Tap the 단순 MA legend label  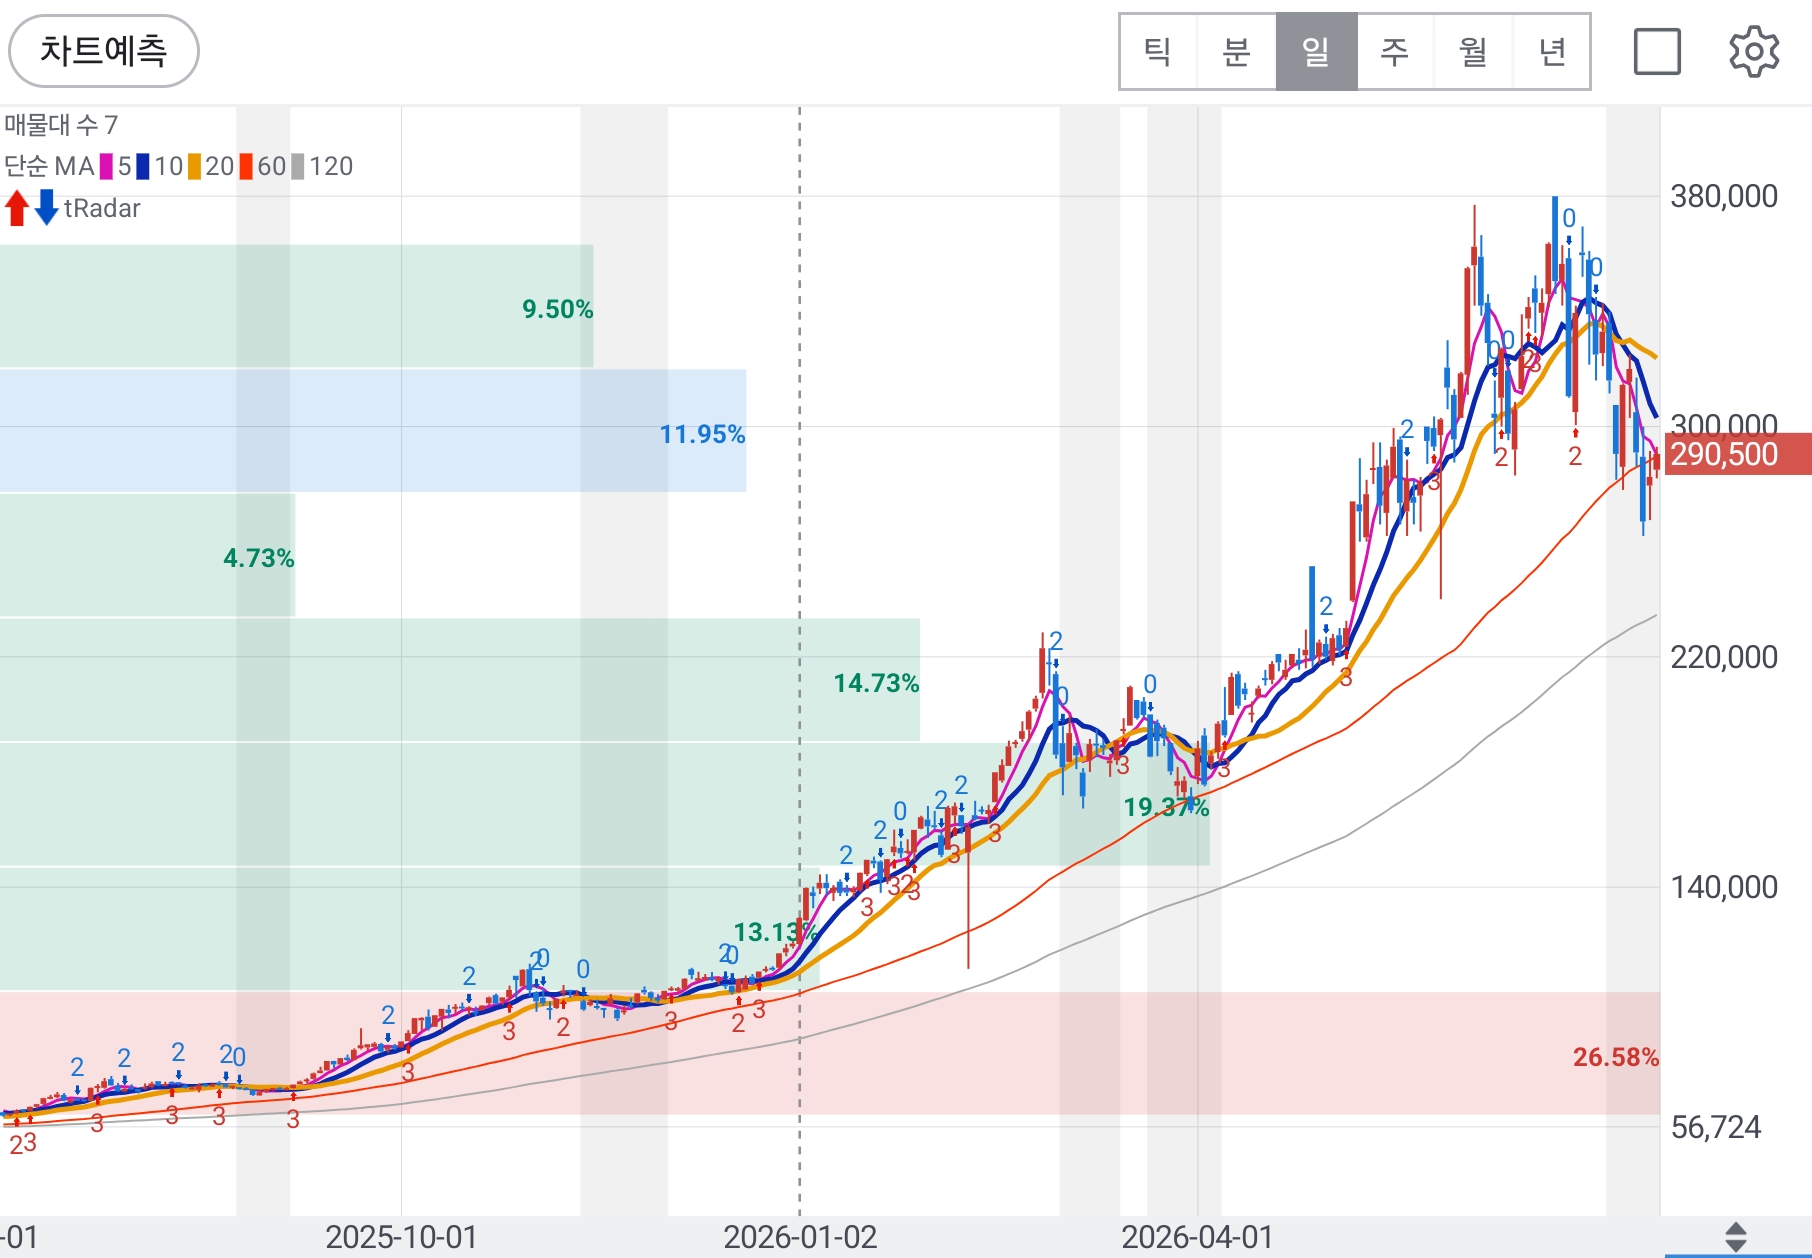click(49, 166)
